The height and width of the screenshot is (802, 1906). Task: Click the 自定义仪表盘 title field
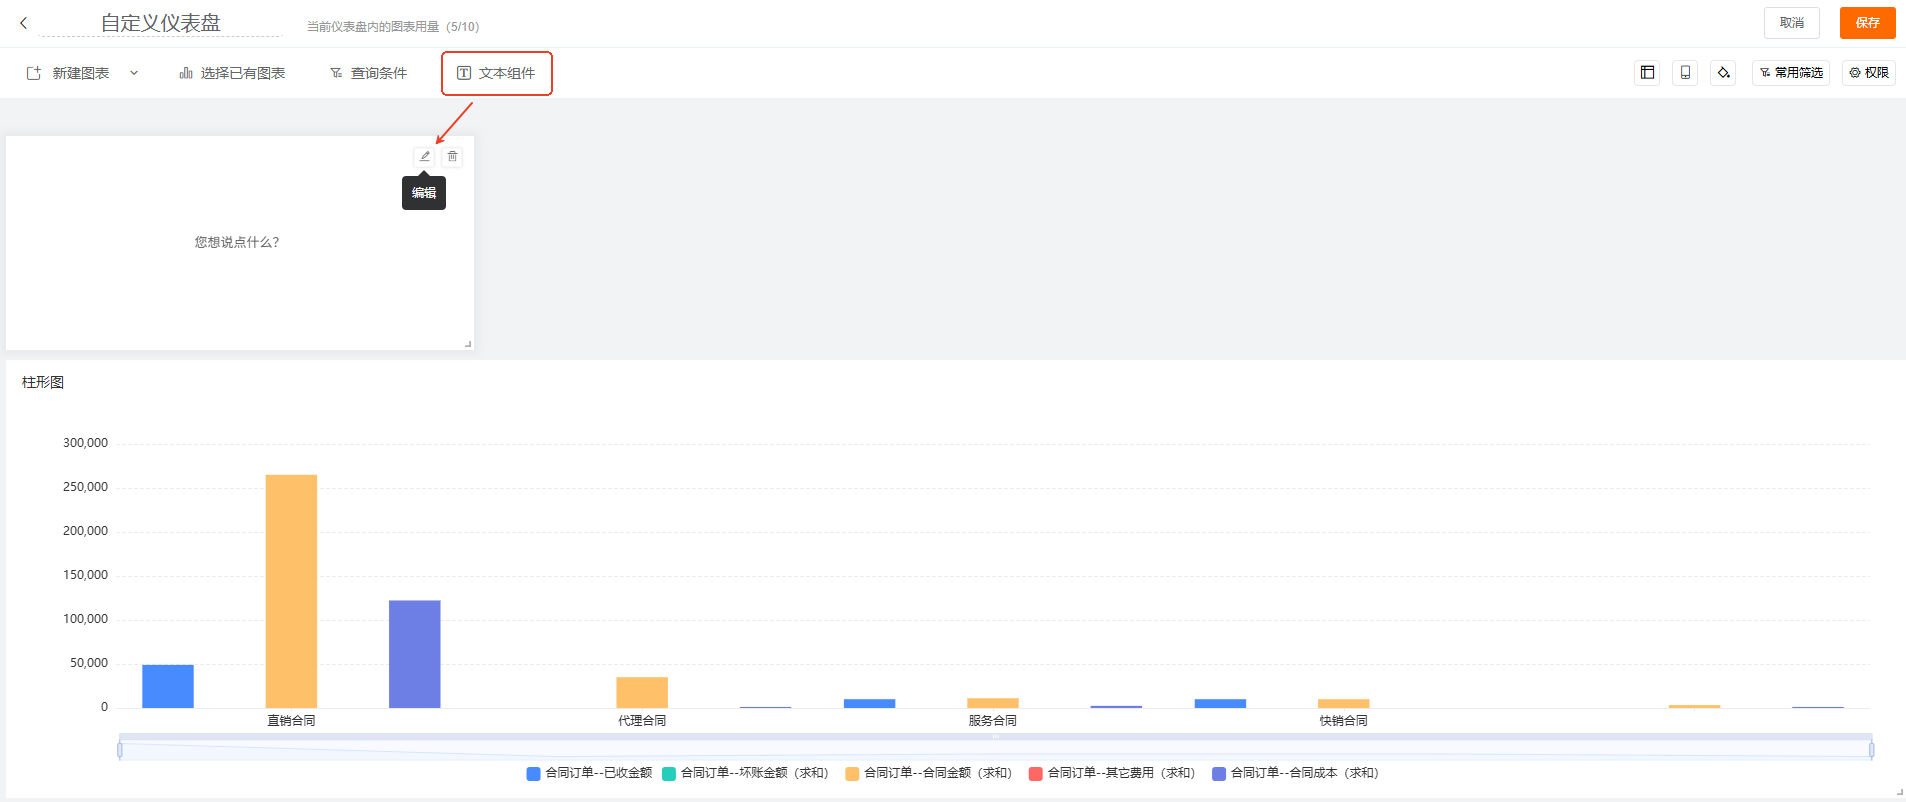[x=160, y=23]
